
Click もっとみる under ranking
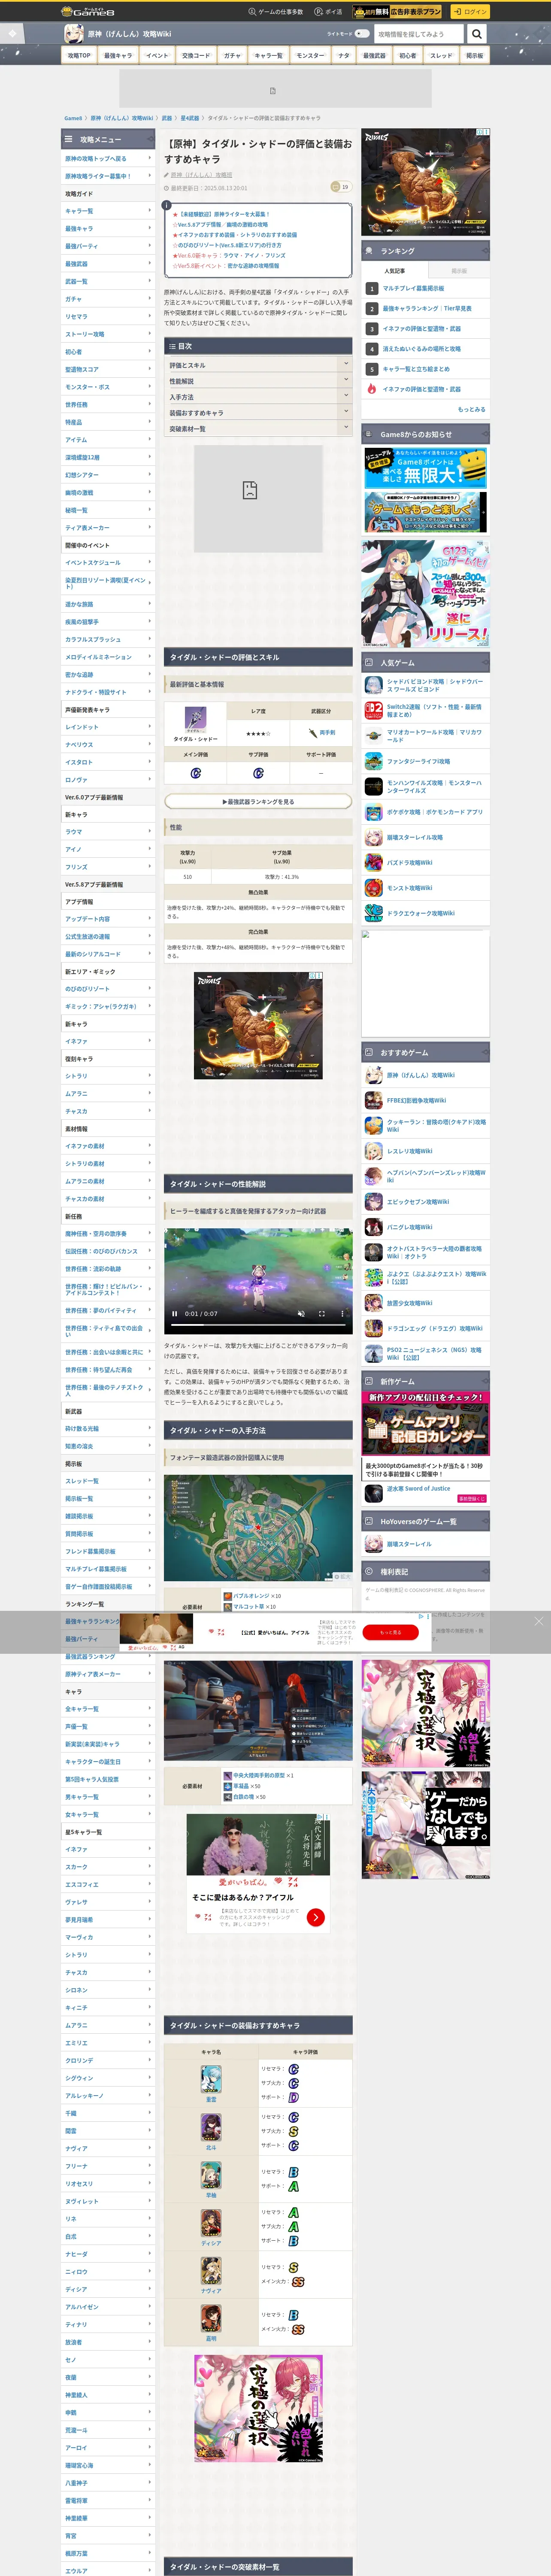(x=471, y=409)
